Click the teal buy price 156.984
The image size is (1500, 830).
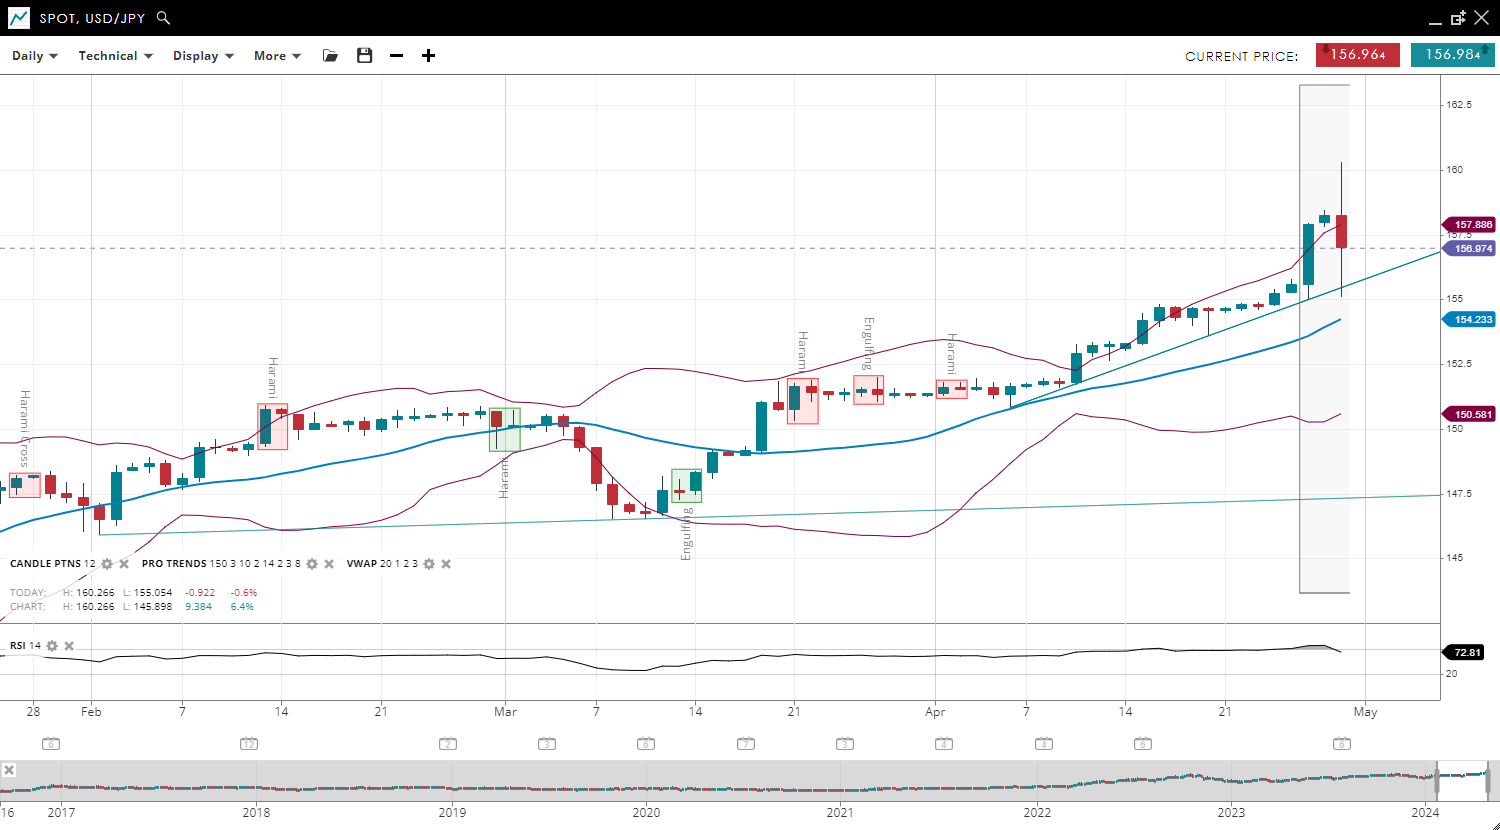tap(1452, 55)
